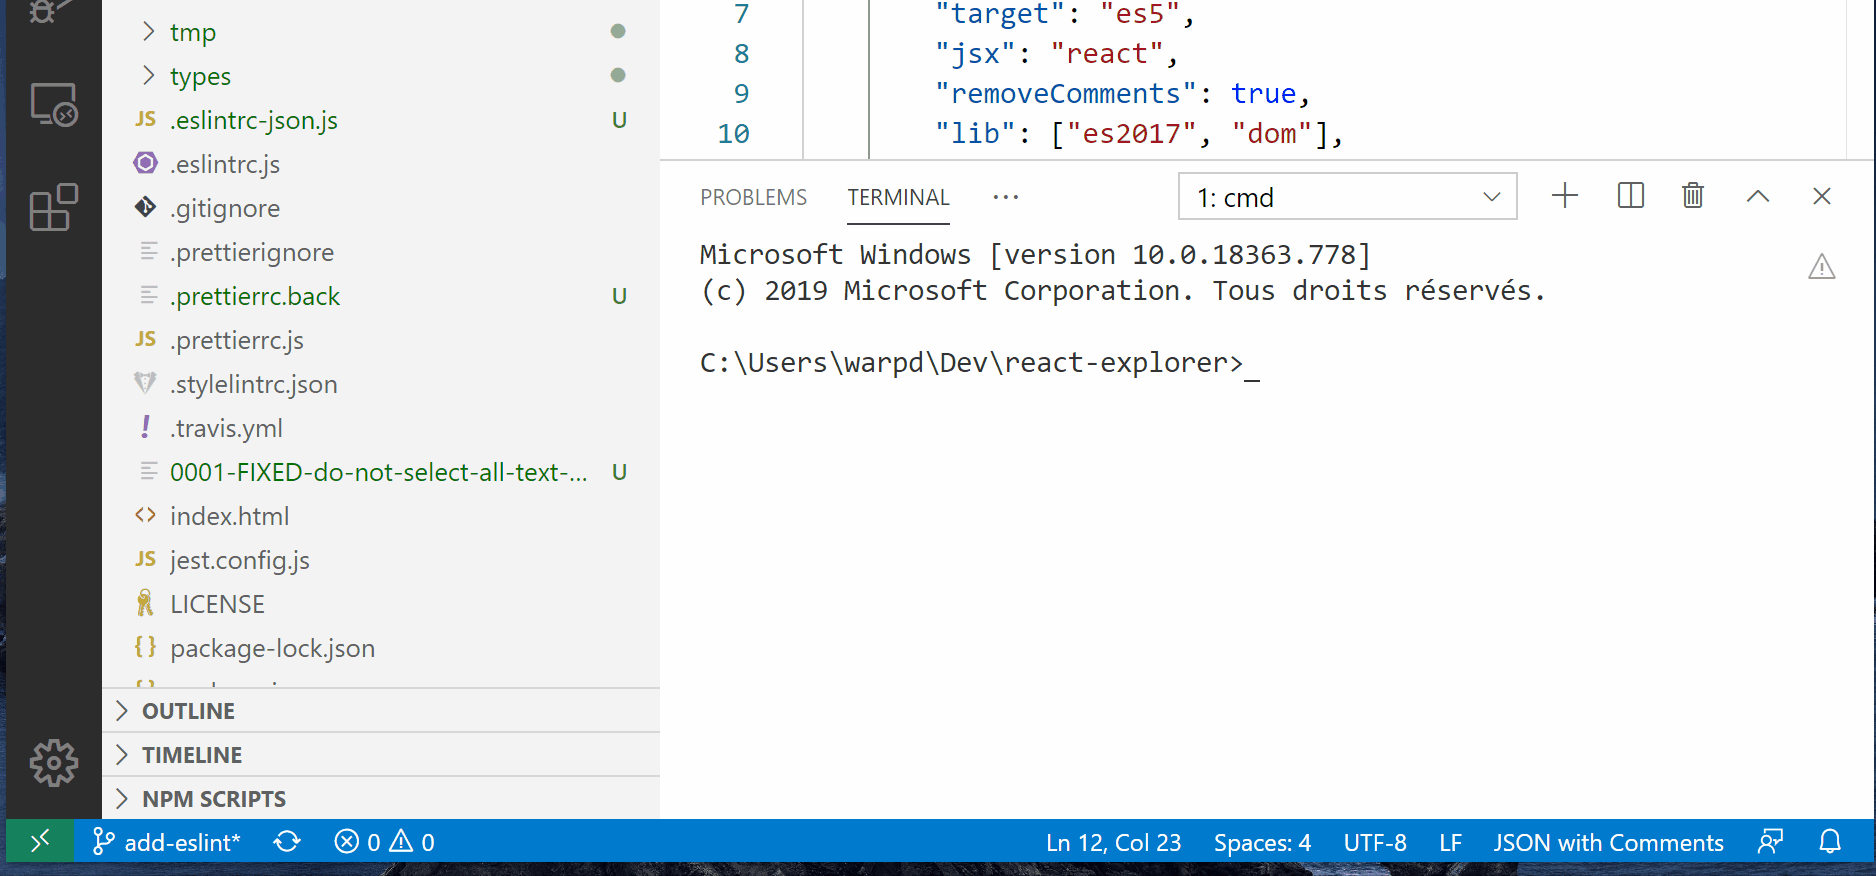The width and height of the screenshot is (1876, 876).
Task: Open the notifications bell
Action: 1830,842
